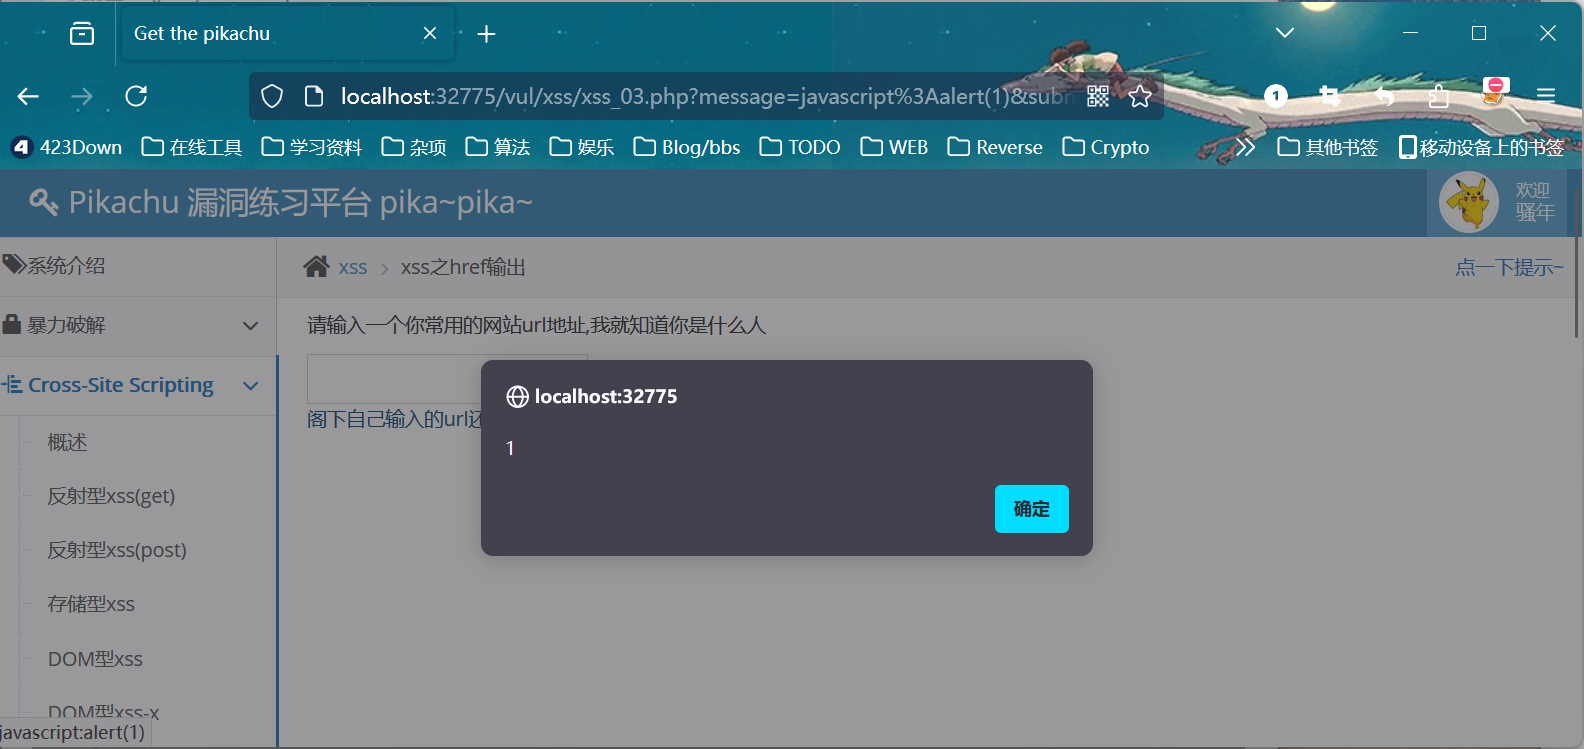Reload the current page
Screen dimensions: 1584x749
click(x=136, y=96)
